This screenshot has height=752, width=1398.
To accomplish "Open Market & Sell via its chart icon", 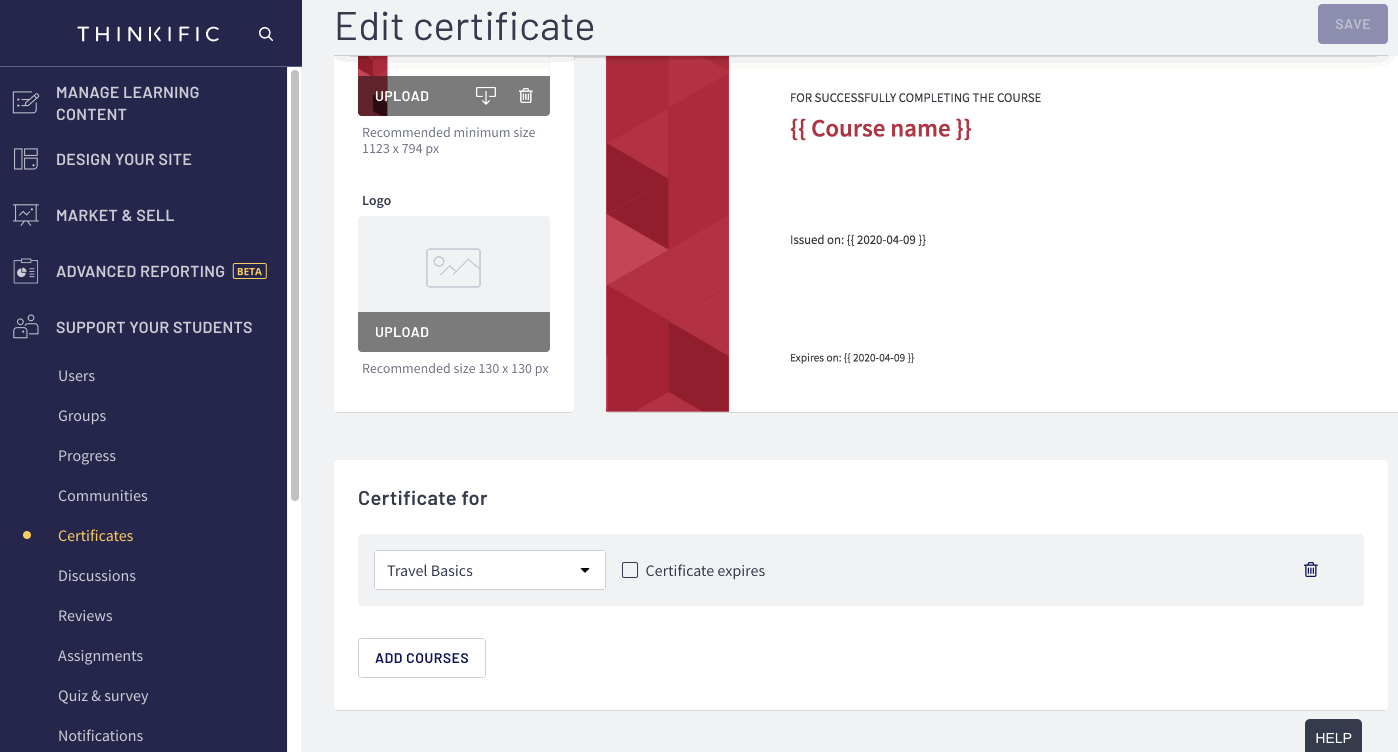I will tap(25, 214).
